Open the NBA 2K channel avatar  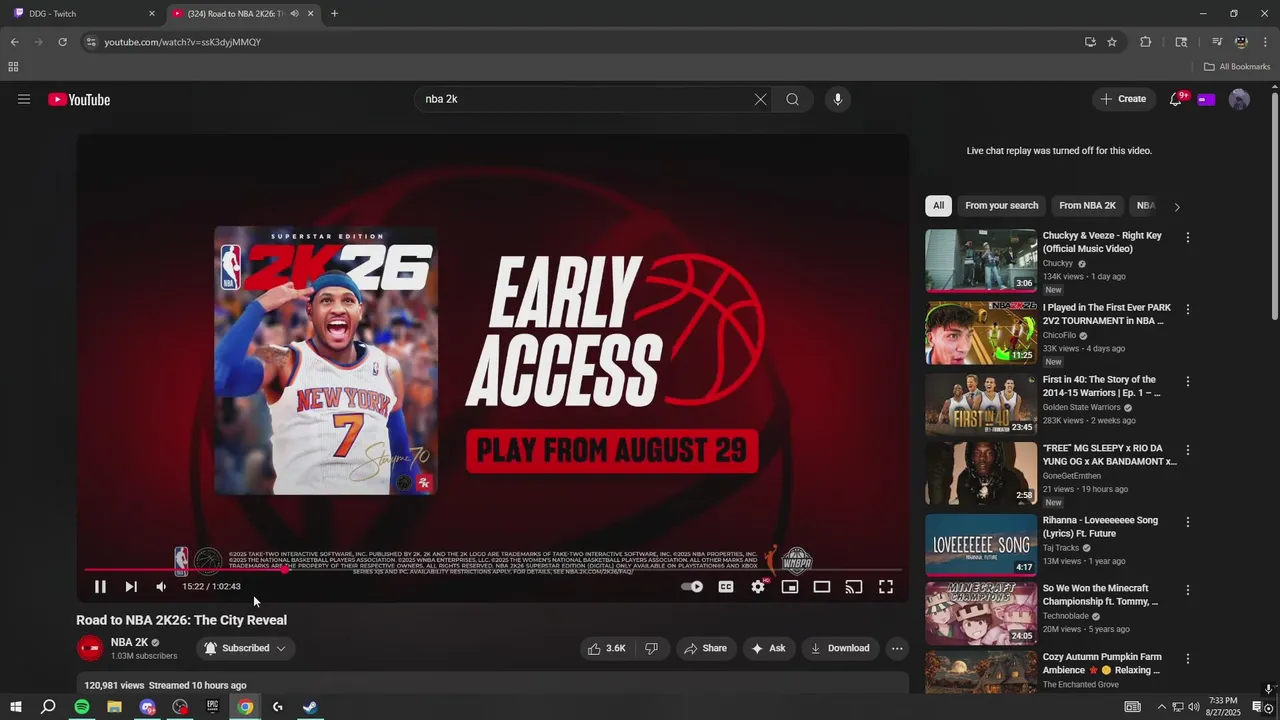[90, 648]
